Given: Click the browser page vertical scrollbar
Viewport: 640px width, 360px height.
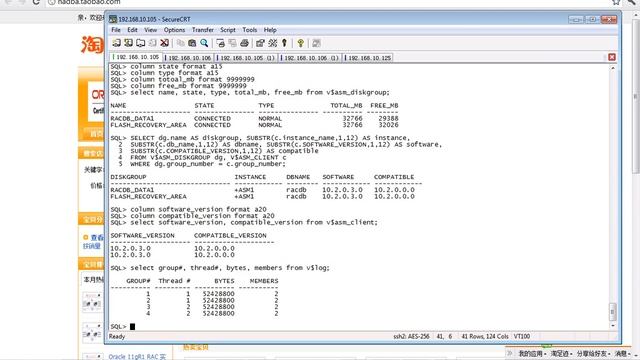Looking at the screenshot, I should point(636,96).
